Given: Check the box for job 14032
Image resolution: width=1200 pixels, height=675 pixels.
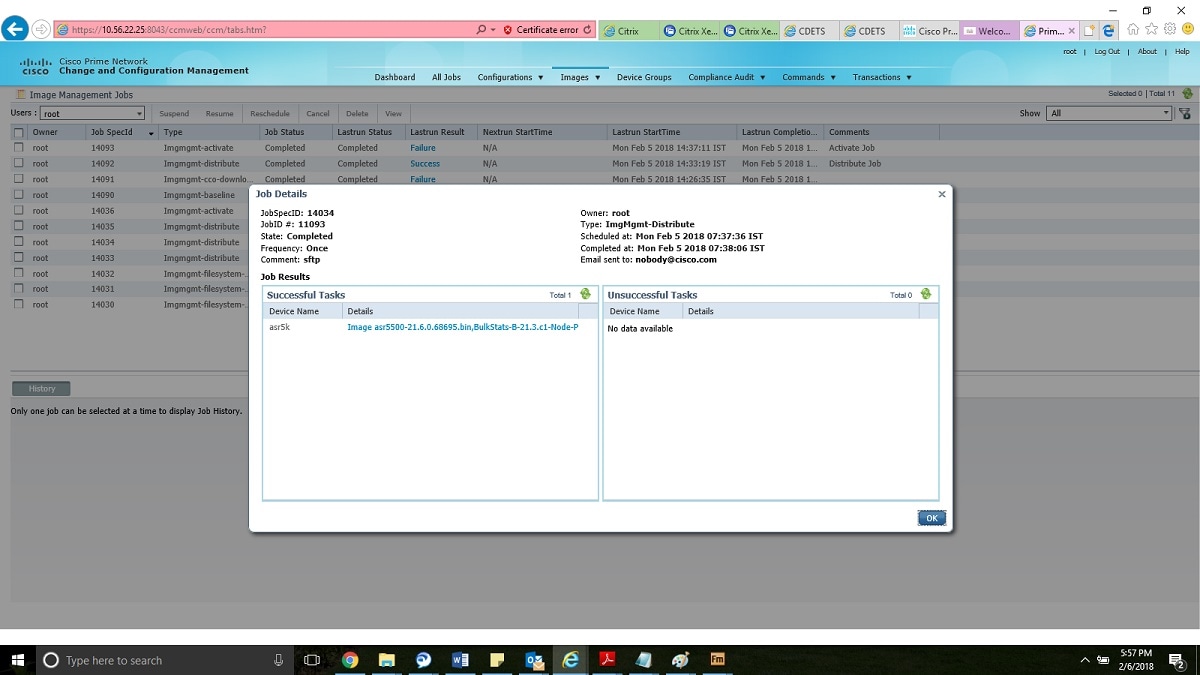Looking at the screenshot, I should point(18,273).
